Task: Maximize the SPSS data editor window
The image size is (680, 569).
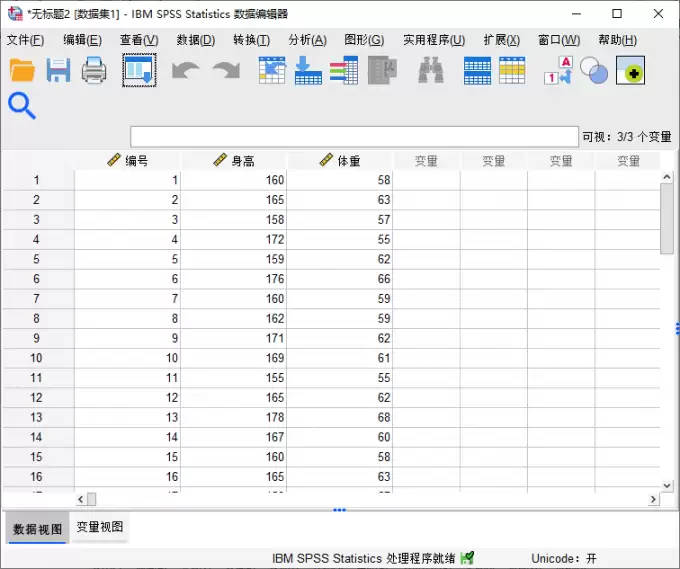Action: point(617,14)
